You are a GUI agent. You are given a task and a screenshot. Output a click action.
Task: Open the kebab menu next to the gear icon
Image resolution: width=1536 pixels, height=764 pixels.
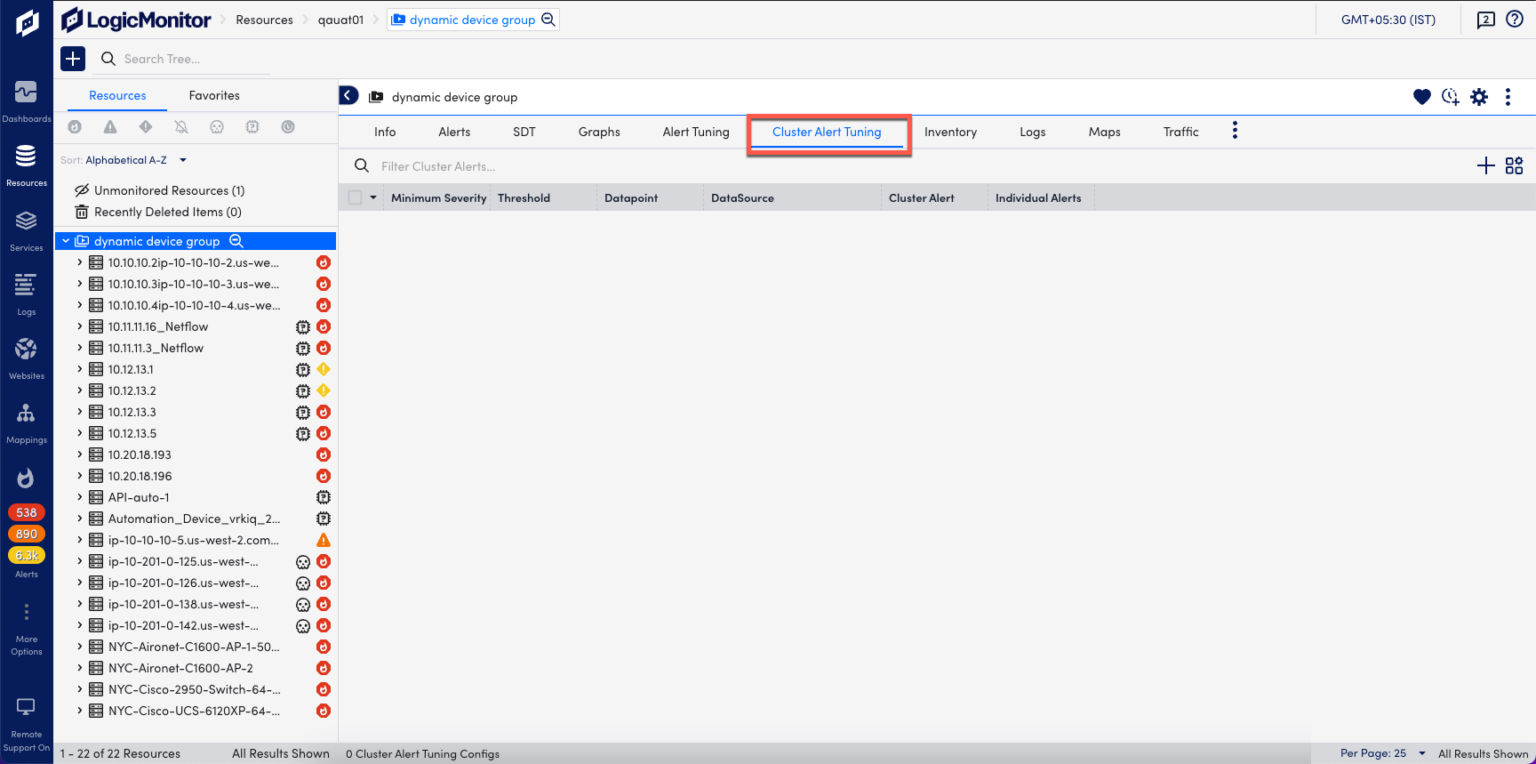click(x=1508, y=97)
